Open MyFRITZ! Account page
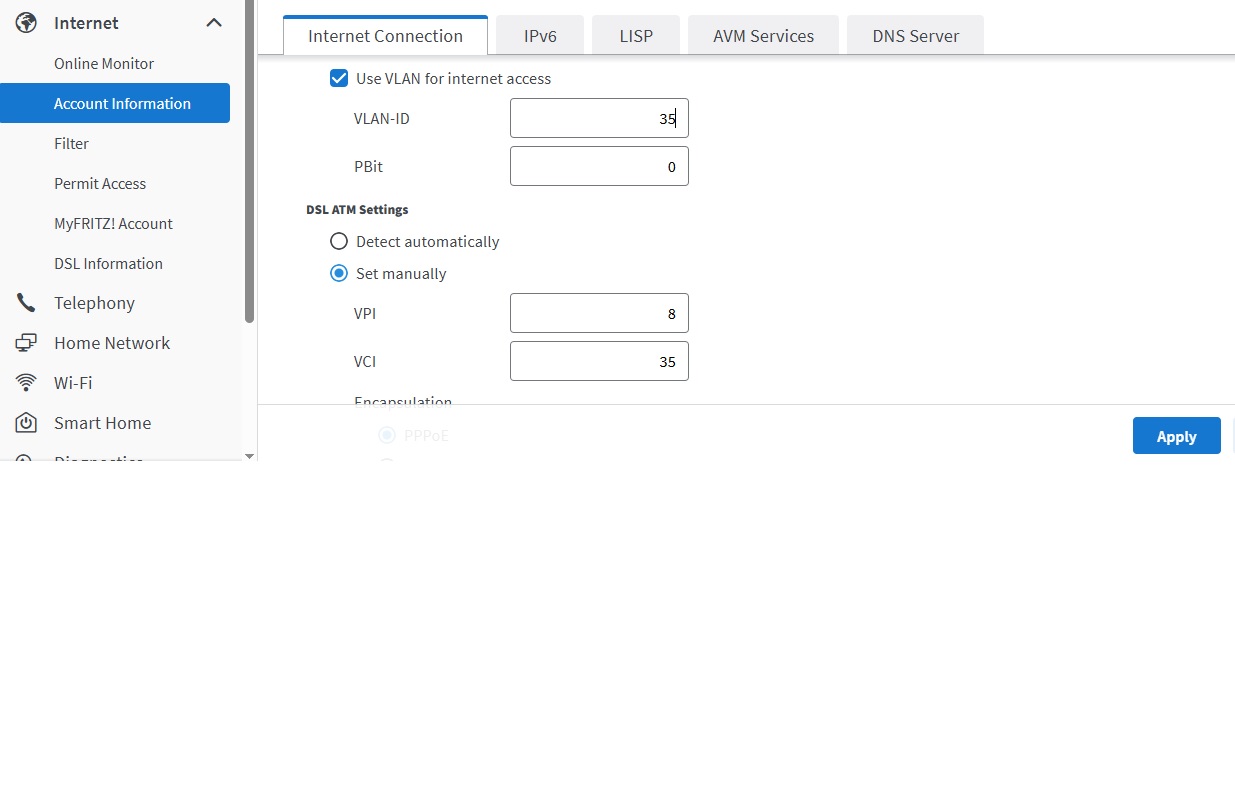Screen dimensions: 1235x800 pos(113,223)
